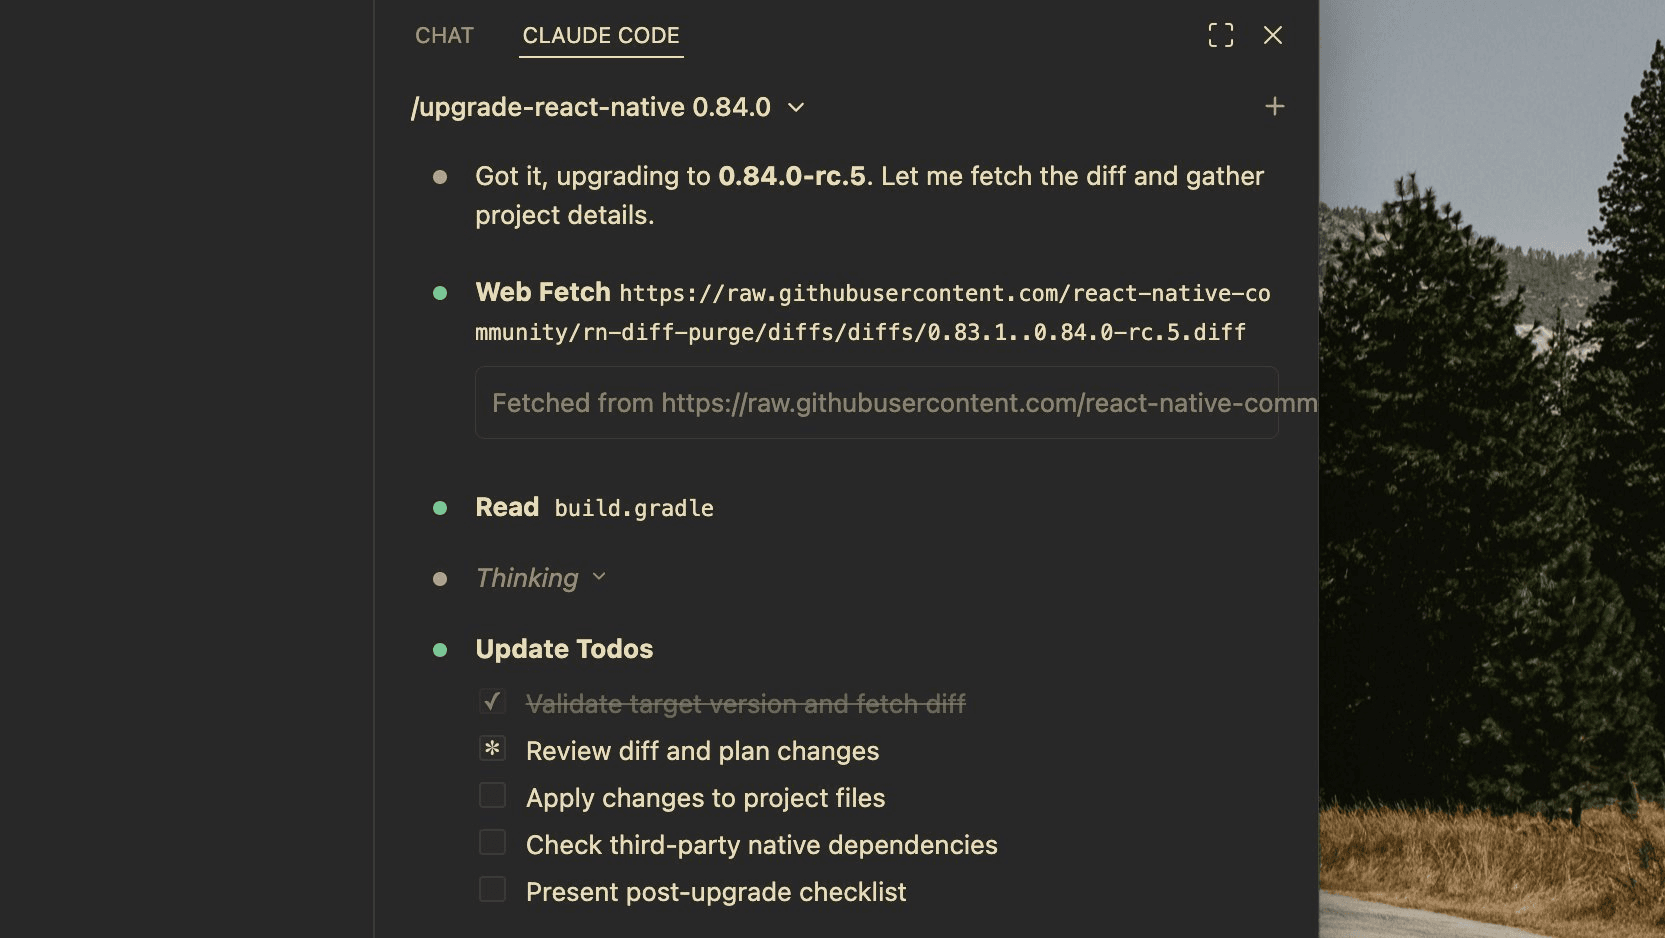Click the green dot beside Web Fetch
1665x938 pixels.
tap(440, 293)
